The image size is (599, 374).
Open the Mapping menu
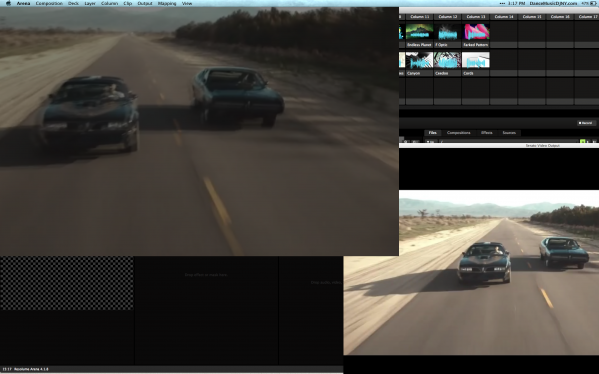[x=167, y=3]
